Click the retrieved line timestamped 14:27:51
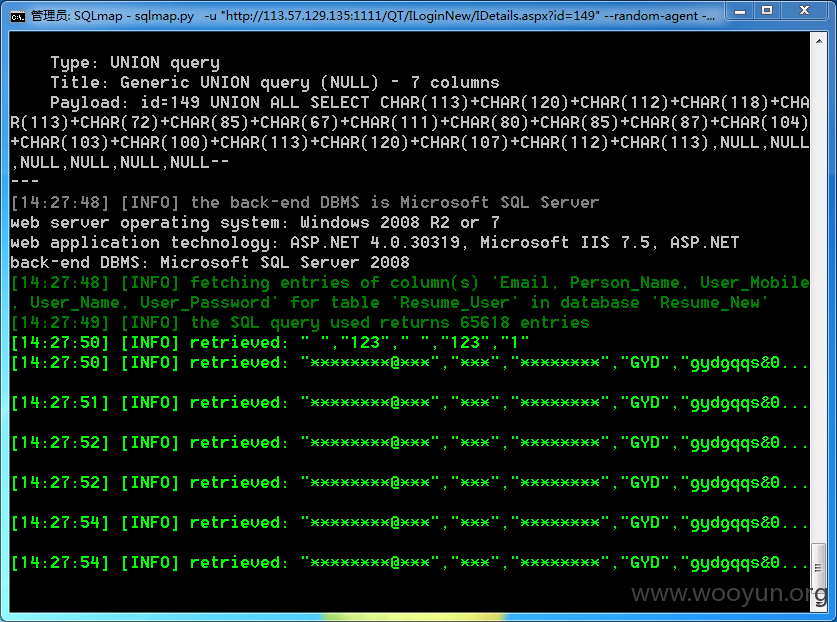837x622 pixels. (x=410, y=403)
